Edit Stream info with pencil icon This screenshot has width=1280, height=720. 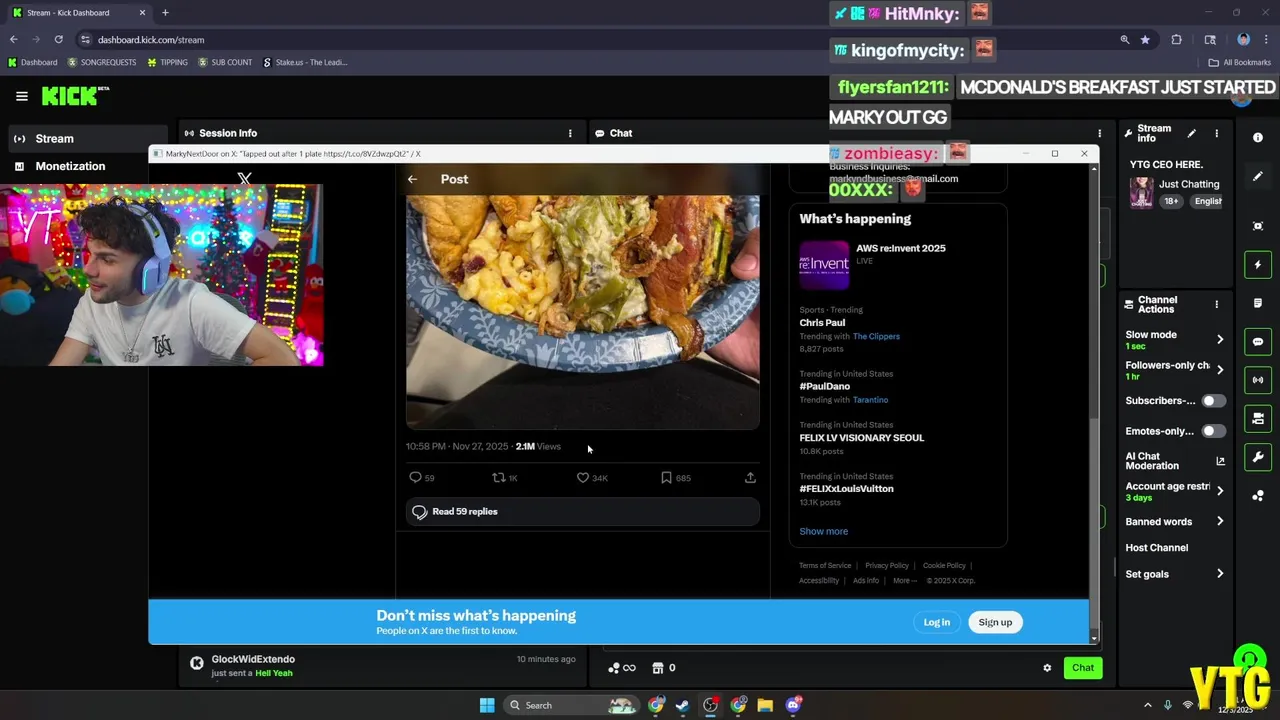1191,133
